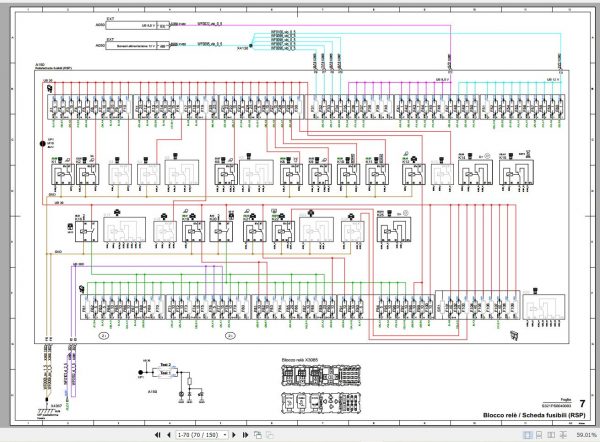Go to the previous view
The height and width of the screenshot is (442, 600).
258,435
